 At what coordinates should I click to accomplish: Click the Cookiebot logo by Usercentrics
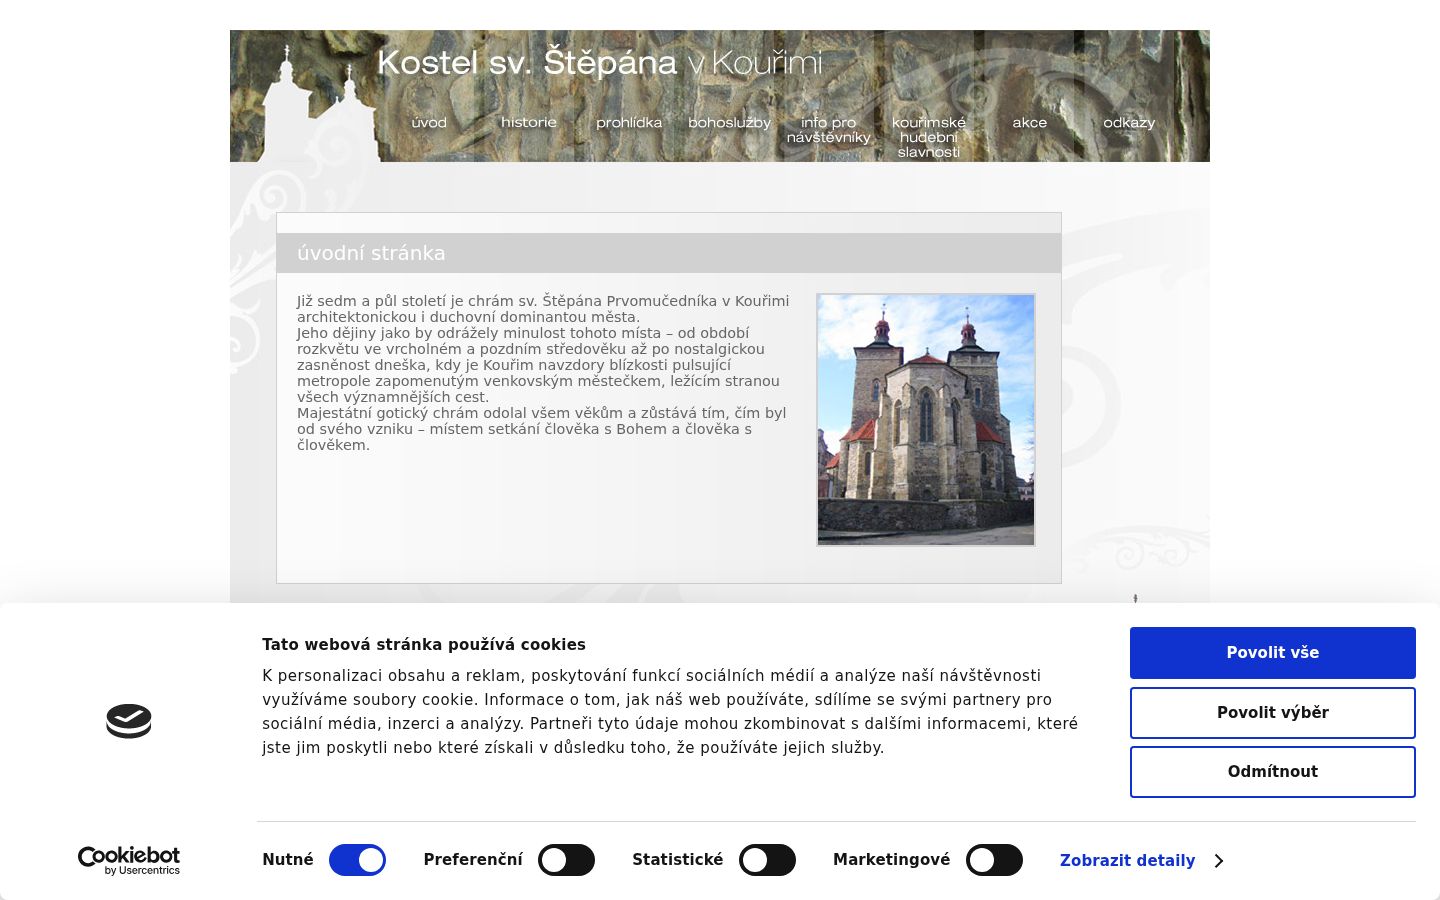(129, 861)
